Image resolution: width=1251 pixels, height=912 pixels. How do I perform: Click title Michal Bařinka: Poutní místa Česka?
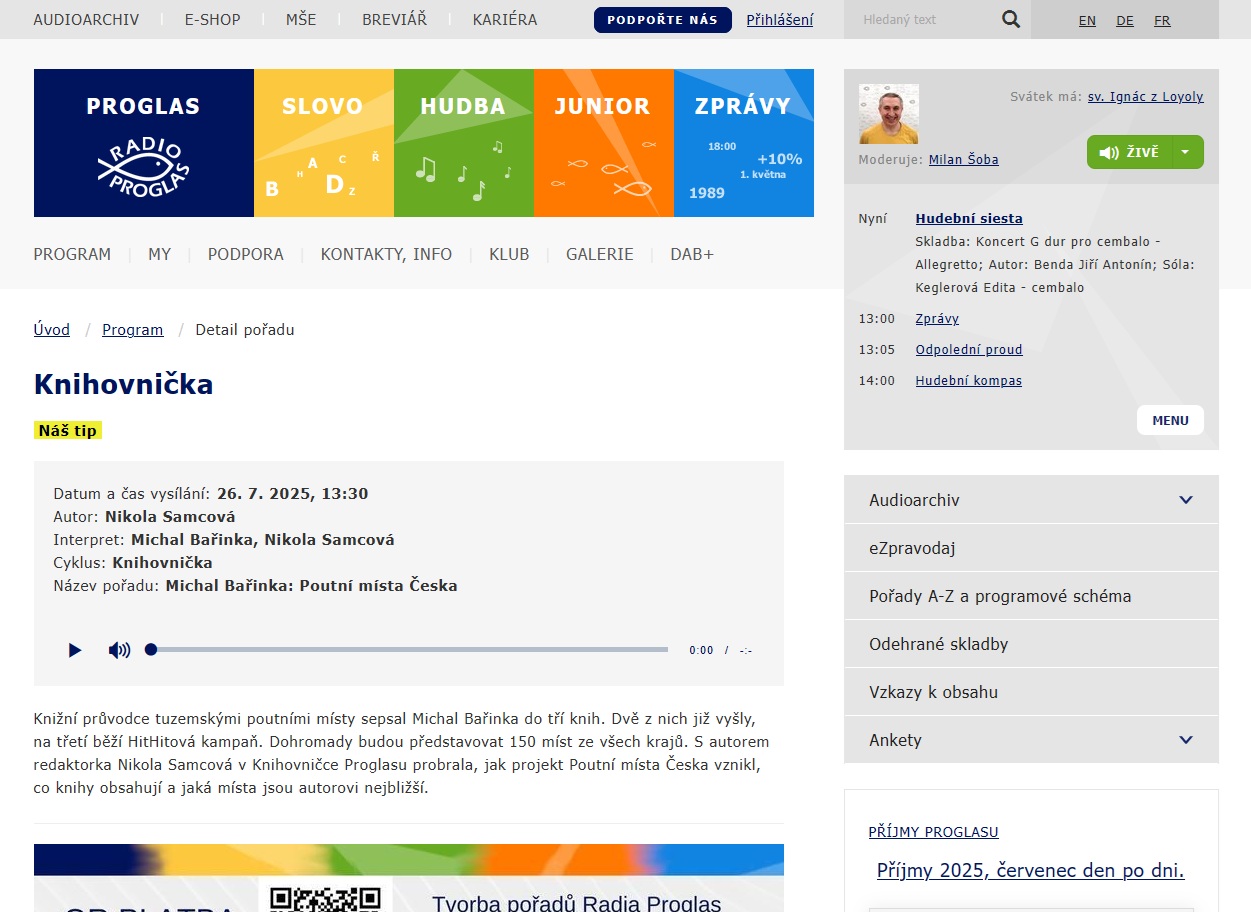click(311, 586)
